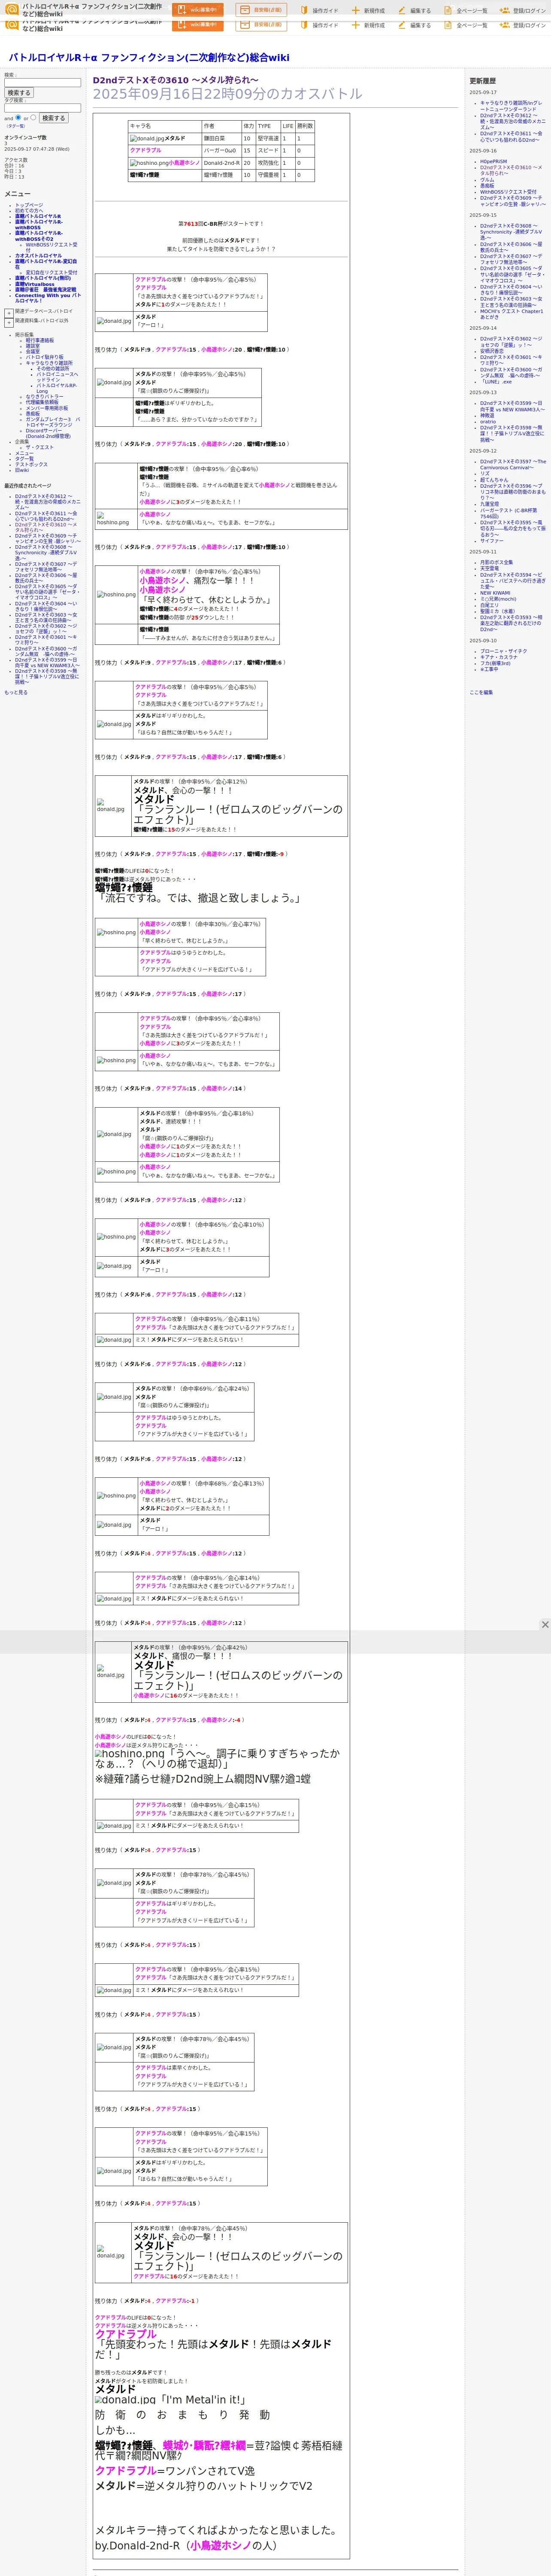Click 検索する button under keyword search box
This screenshot has width=551, height=2576.
(x=19, y=93)
